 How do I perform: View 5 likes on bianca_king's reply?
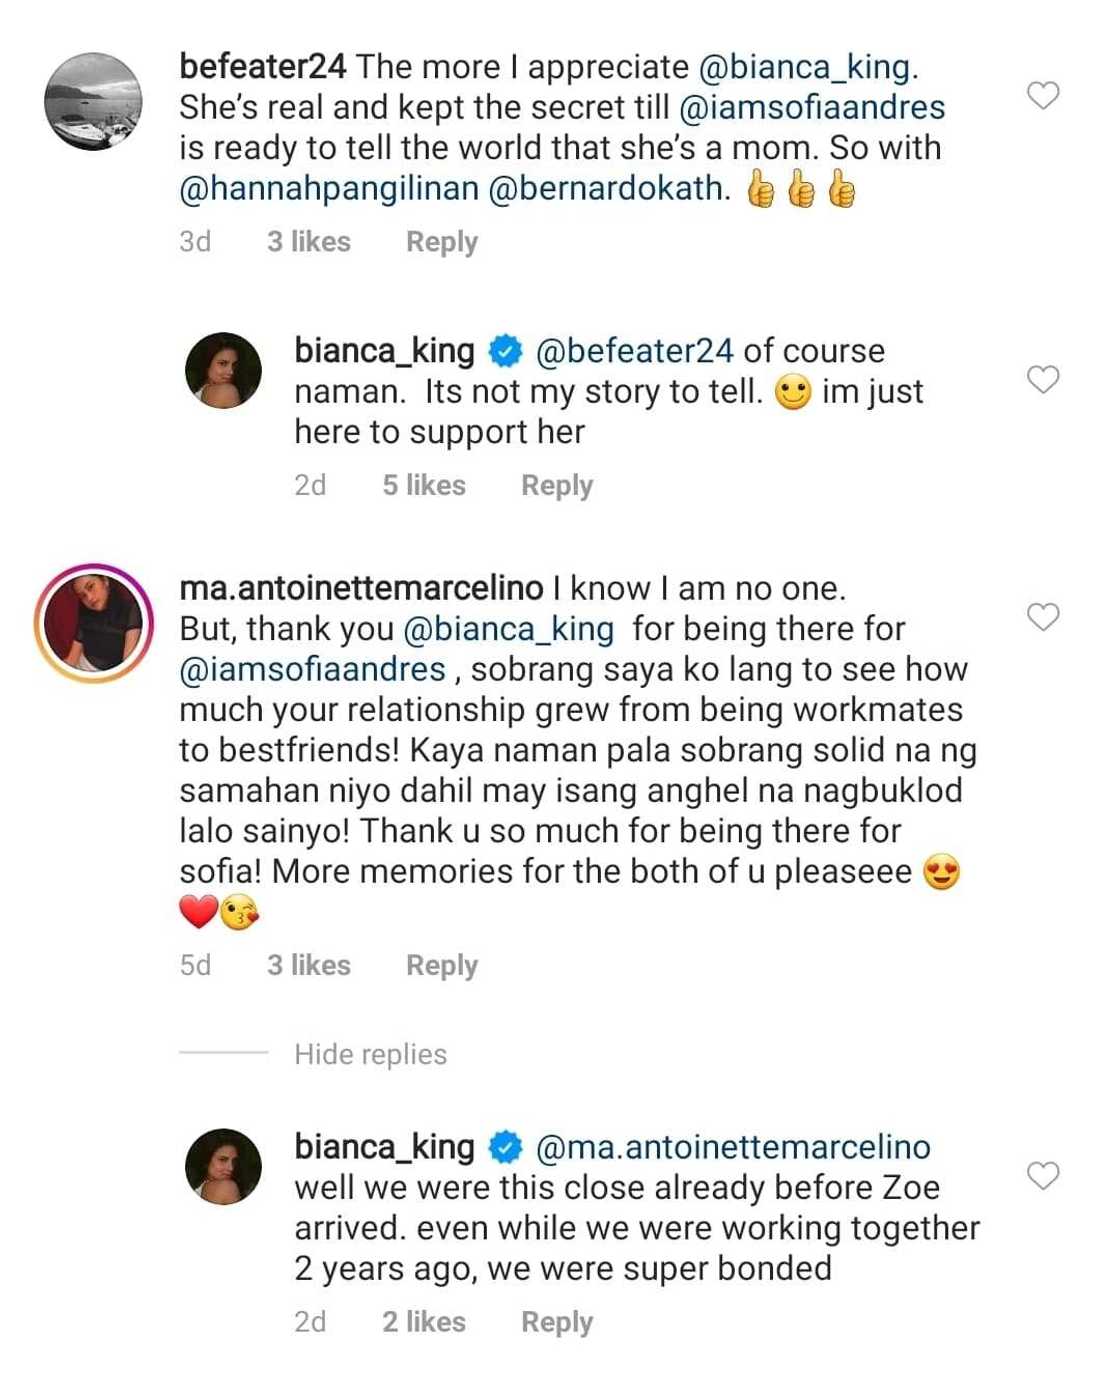pos(423,484)
